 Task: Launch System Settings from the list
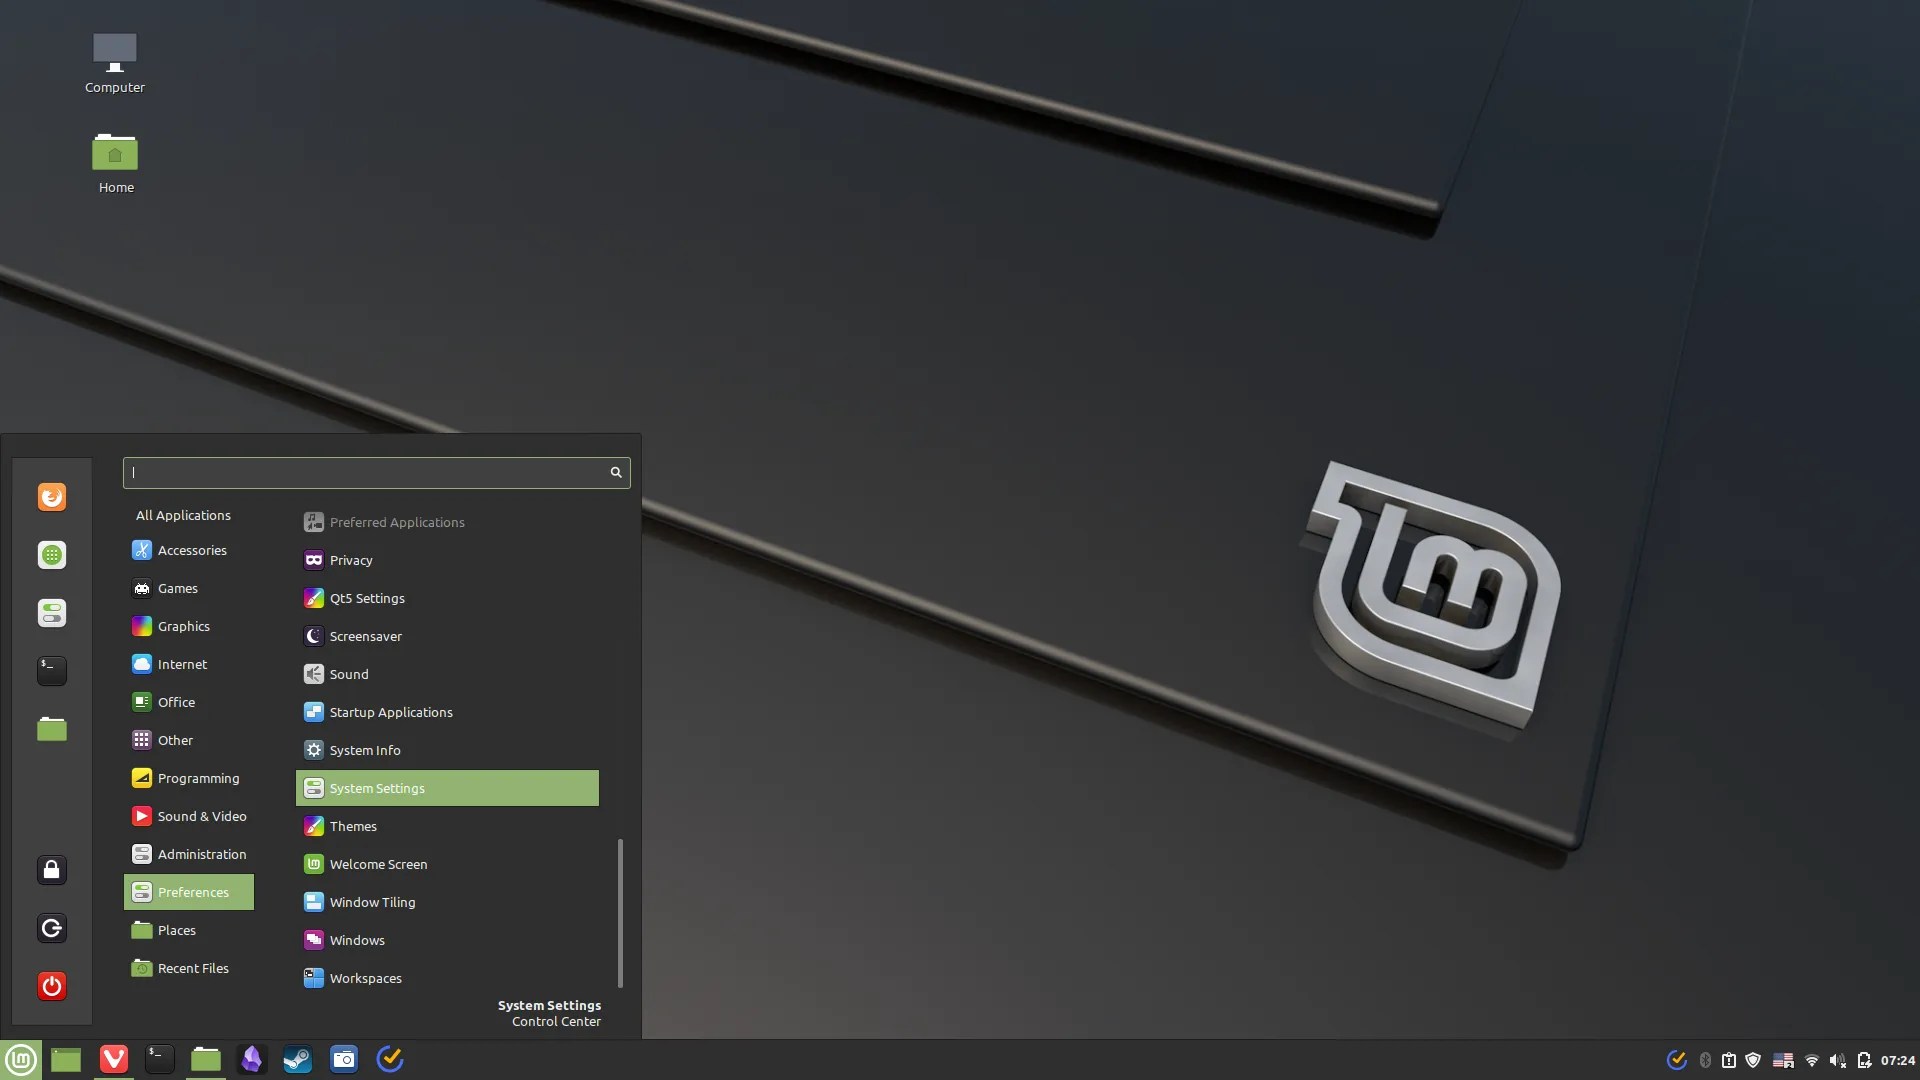(x=377, y=788)
